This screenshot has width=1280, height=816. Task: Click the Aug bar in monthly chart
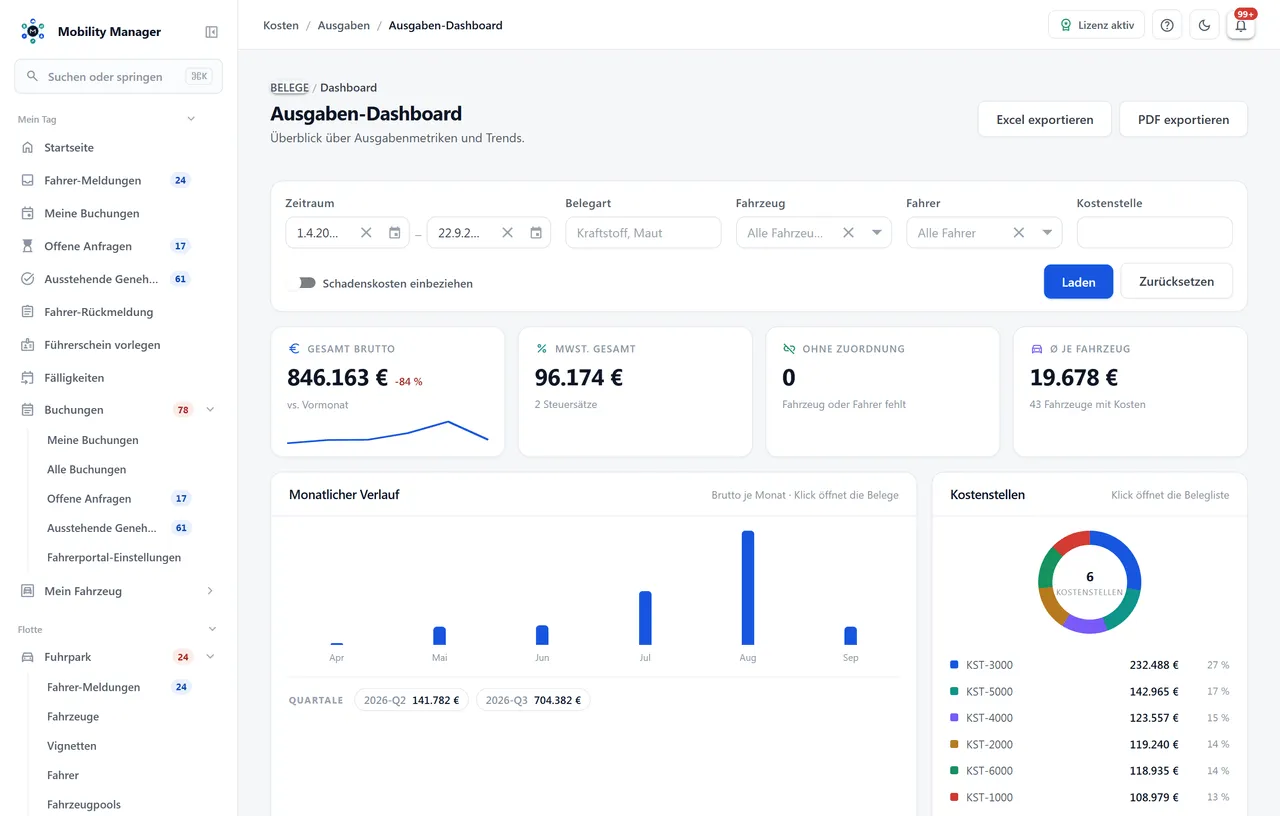point(748,588)
